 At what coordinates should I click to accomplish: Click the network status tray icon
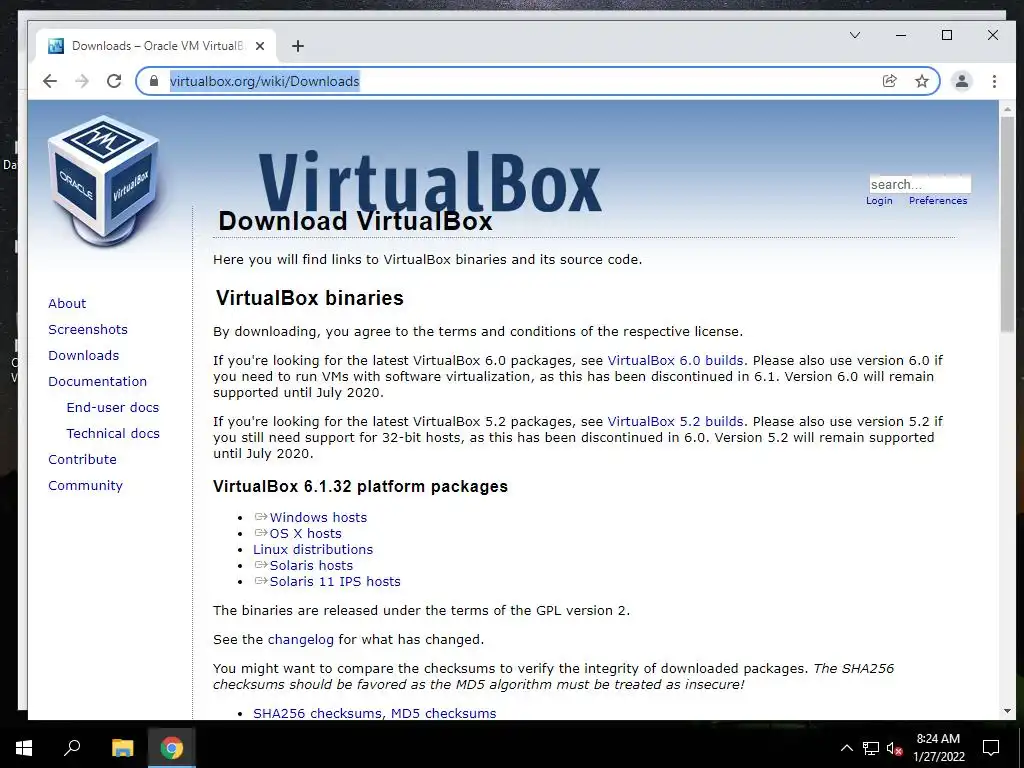point(871,748)
